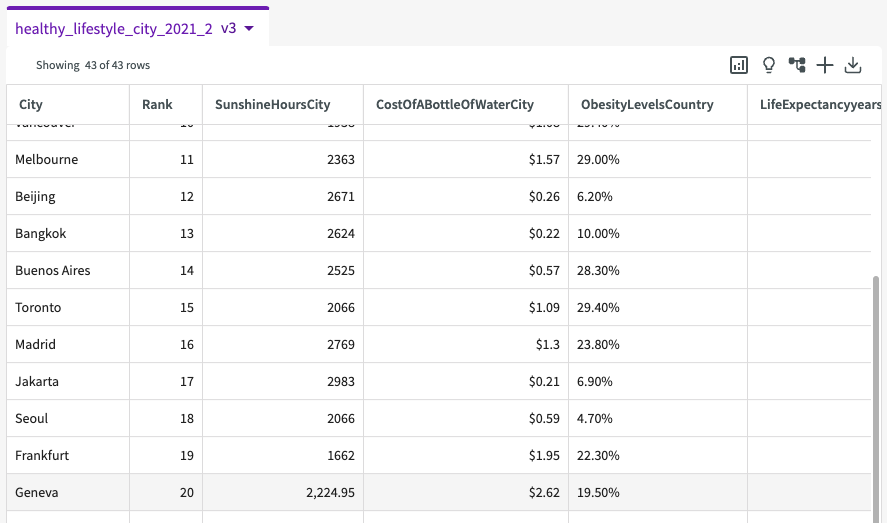Open the dataset version dropdown arrow
The height and width of the screenshot is (523, 887).
pos(249,28)
